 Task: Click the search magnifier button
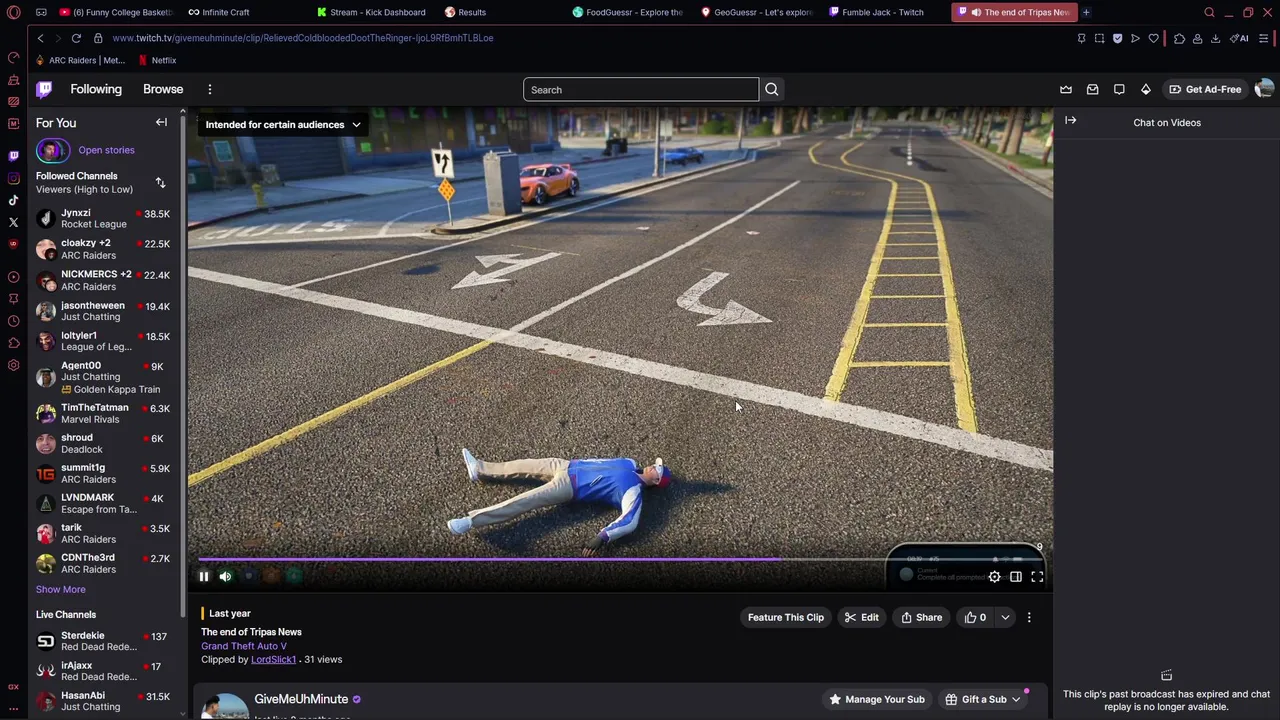pos(771,90)
